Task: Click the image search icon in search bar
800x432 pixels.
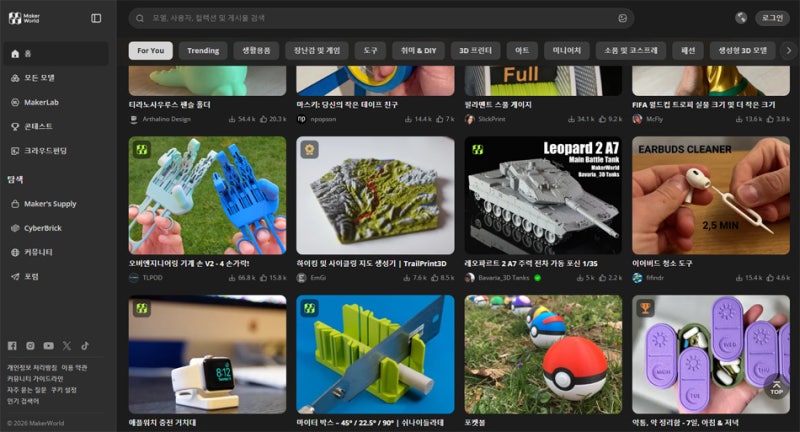Action: click(622, 18)
